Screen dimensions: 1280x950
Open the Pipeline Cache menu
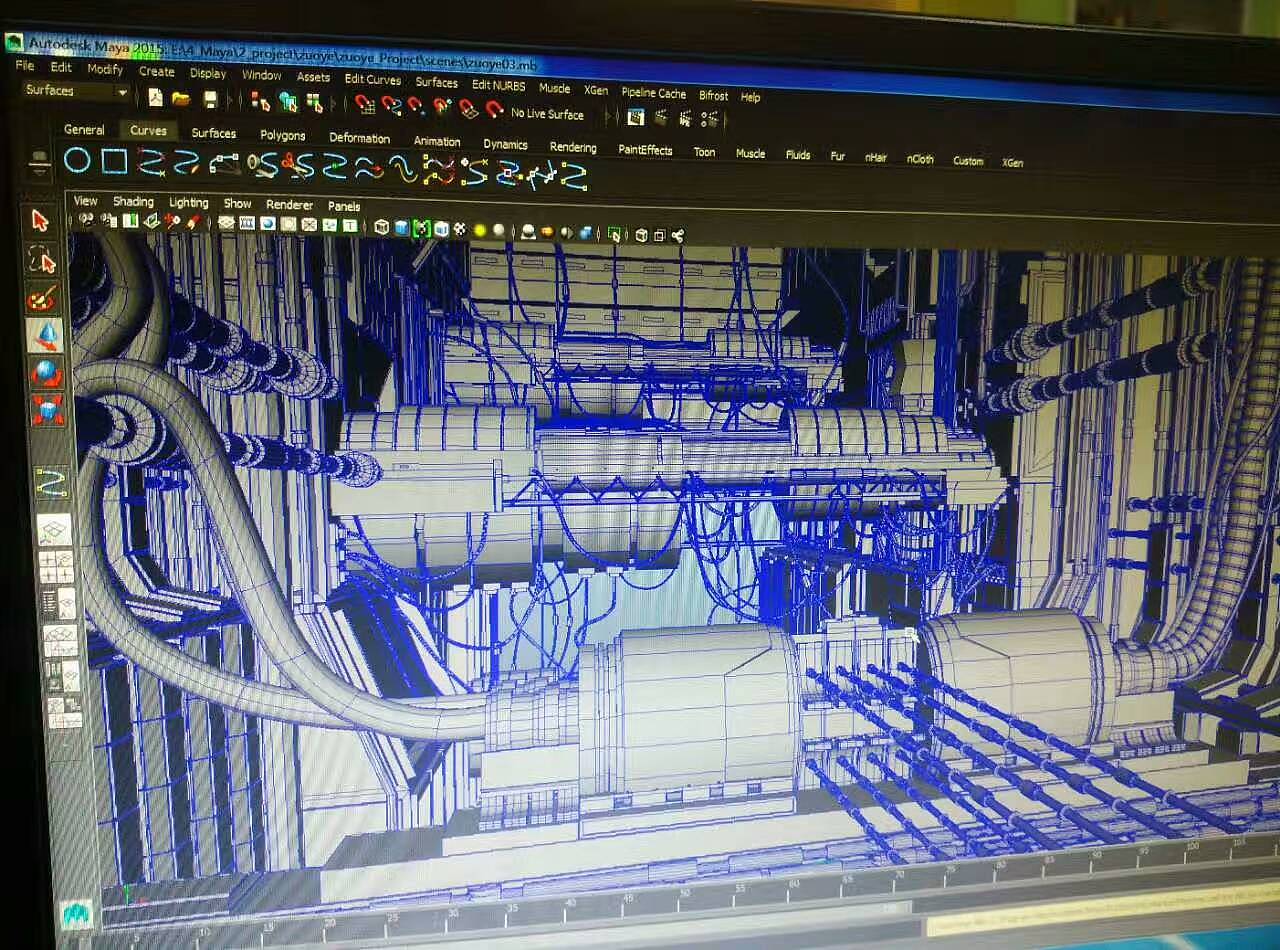point(654,93)
